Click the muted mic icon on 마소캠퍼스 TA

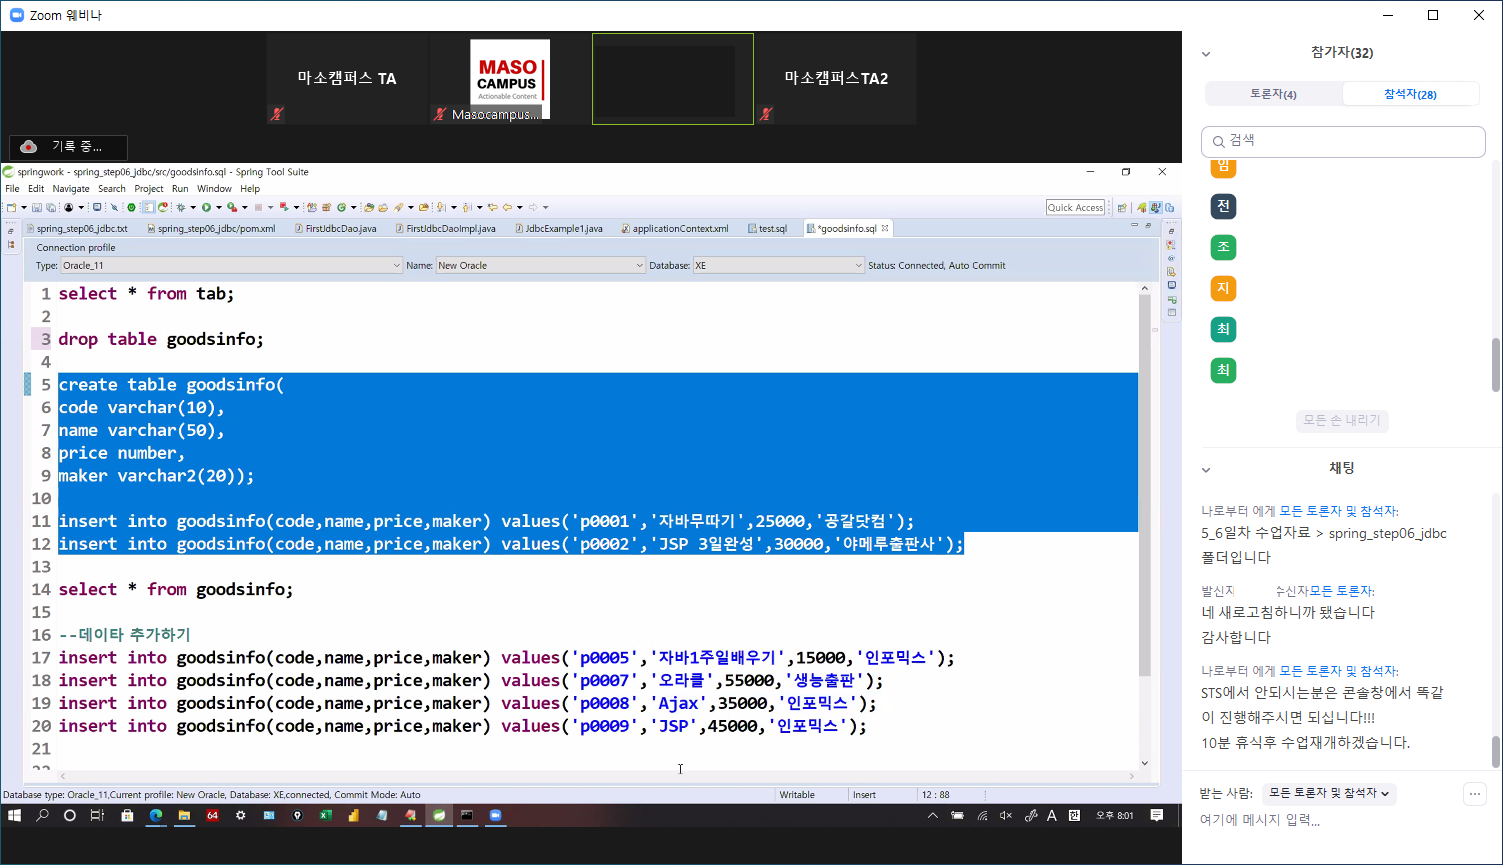tap(277, 114)
